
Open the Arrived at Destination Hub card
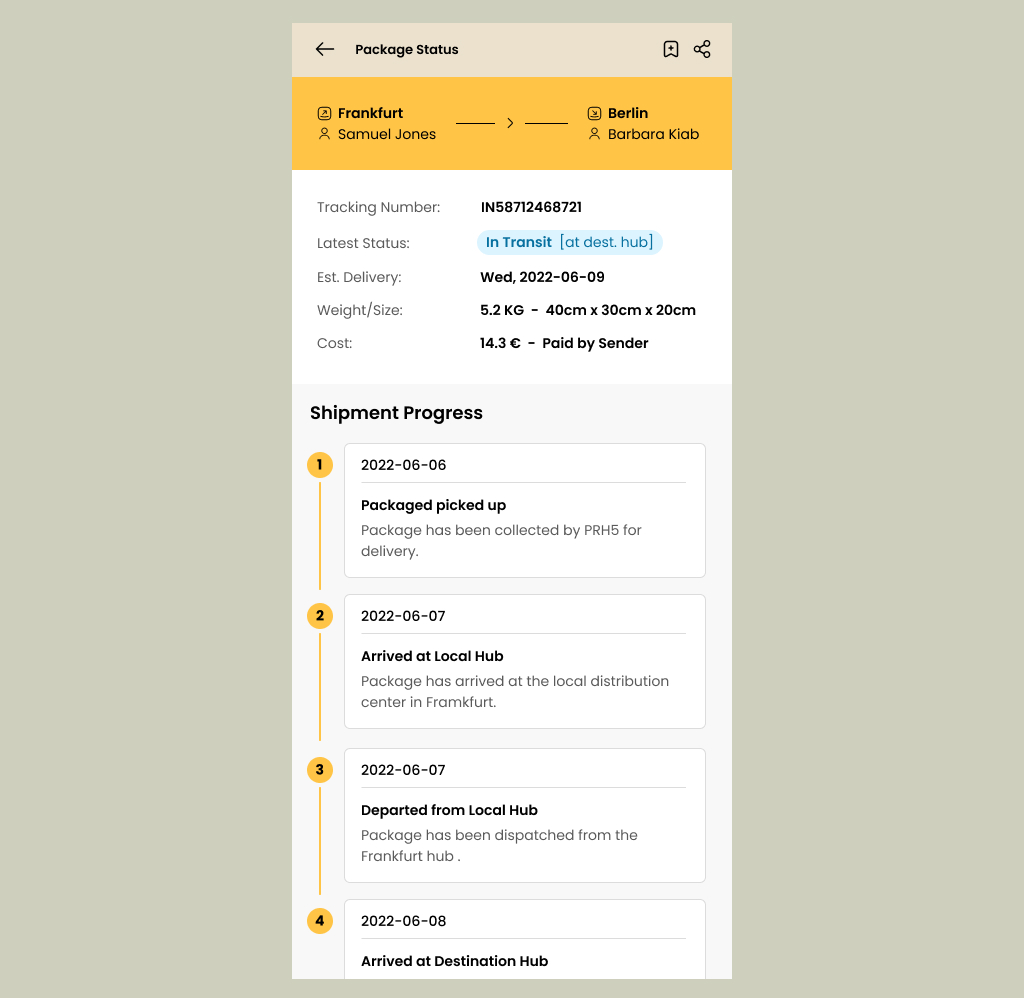525,939
